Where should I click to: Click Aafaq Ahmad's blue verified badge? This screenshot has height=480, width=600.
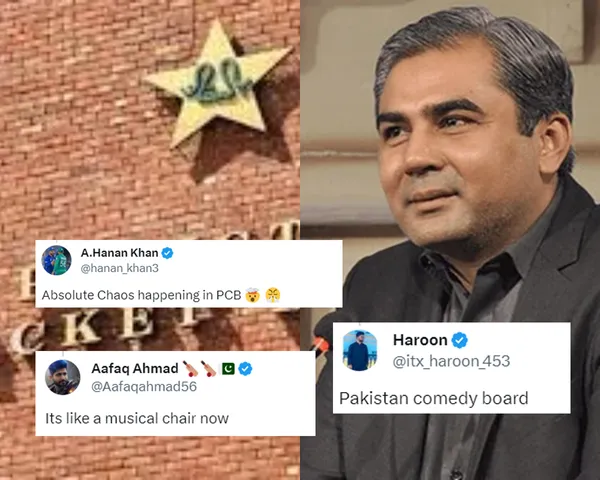[245, 369]
